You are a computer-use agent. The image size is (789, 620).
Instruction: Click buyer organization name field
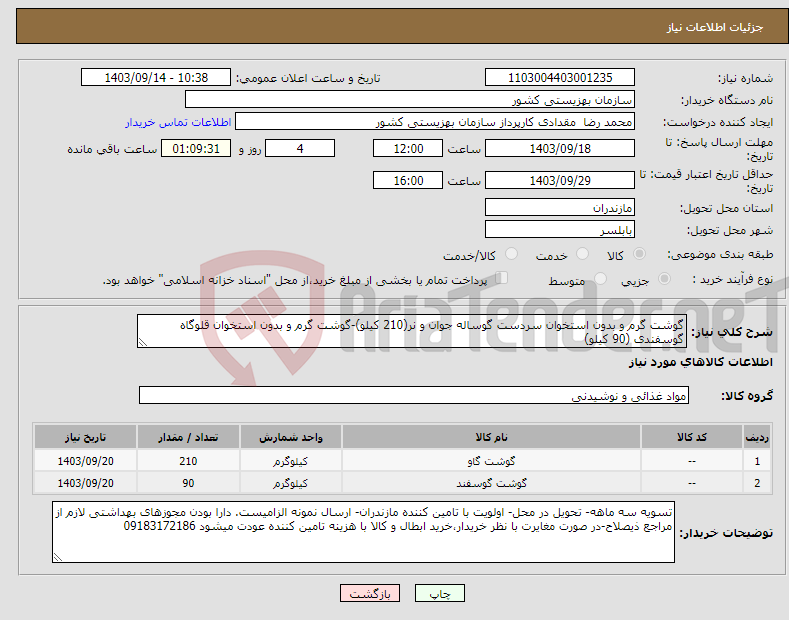point(410,100)
